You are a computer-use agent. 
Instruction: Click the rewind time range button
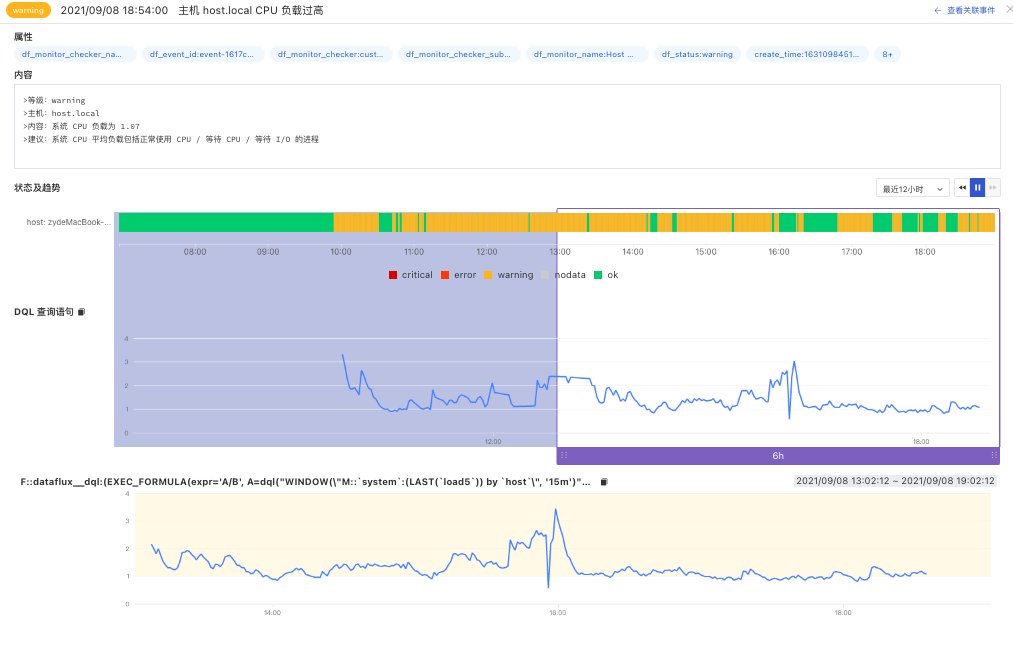pyautogui.click(x=962, y=188)
